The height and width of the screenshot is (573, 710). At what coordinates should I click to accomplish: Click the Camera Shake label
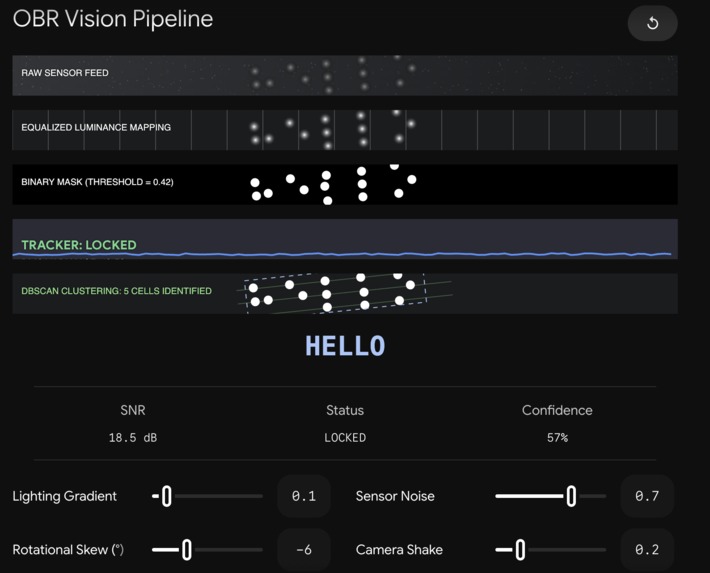point(399,550)
